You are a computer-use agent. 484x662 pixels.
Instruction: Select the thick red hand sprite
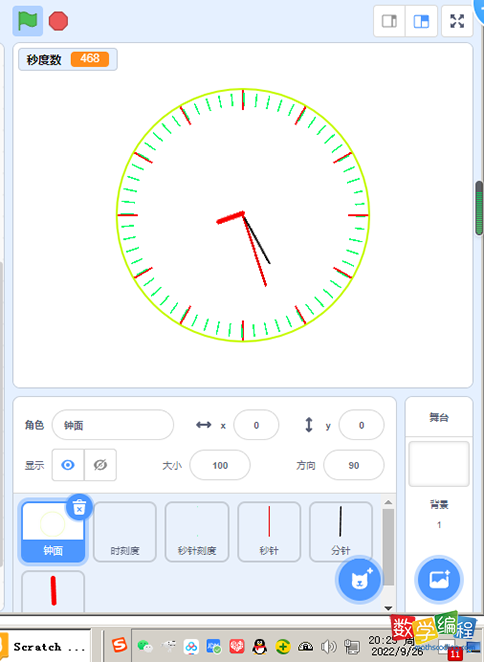tap(53, 591)
